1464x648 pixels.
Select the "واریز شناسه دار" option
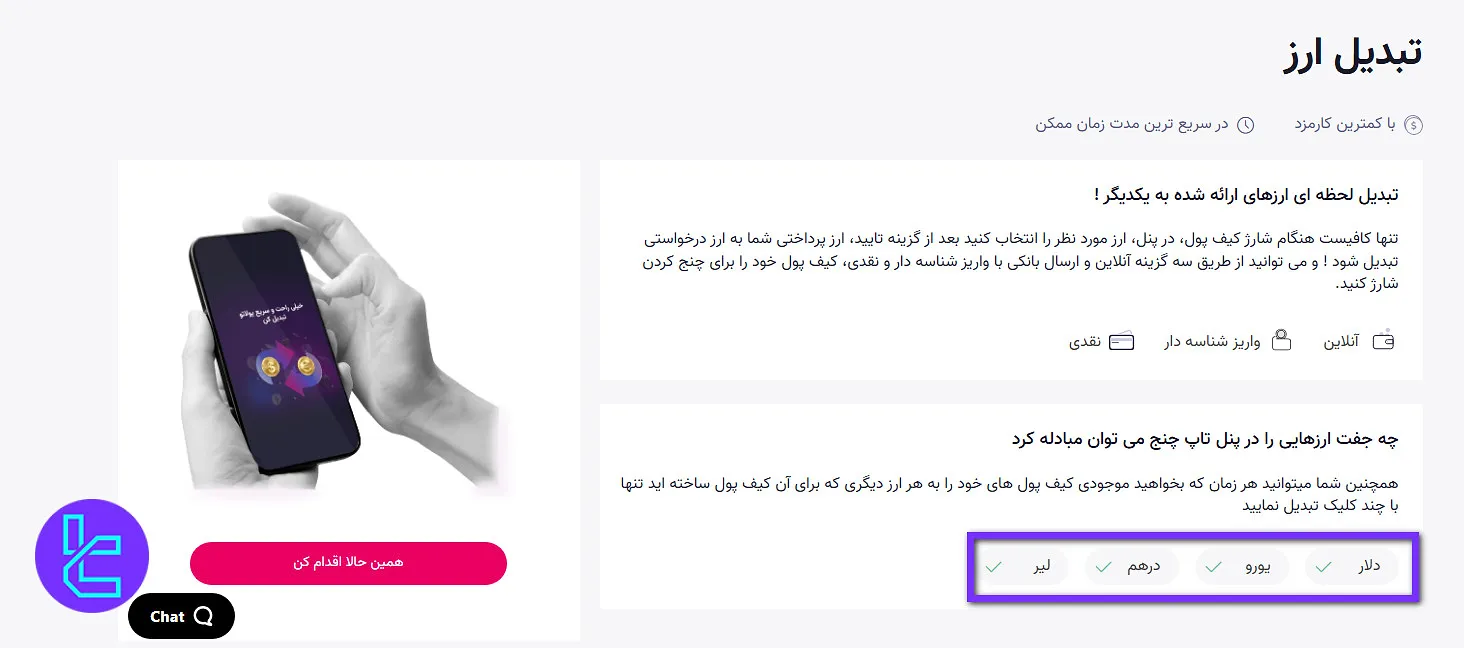tap(1228, 340)
